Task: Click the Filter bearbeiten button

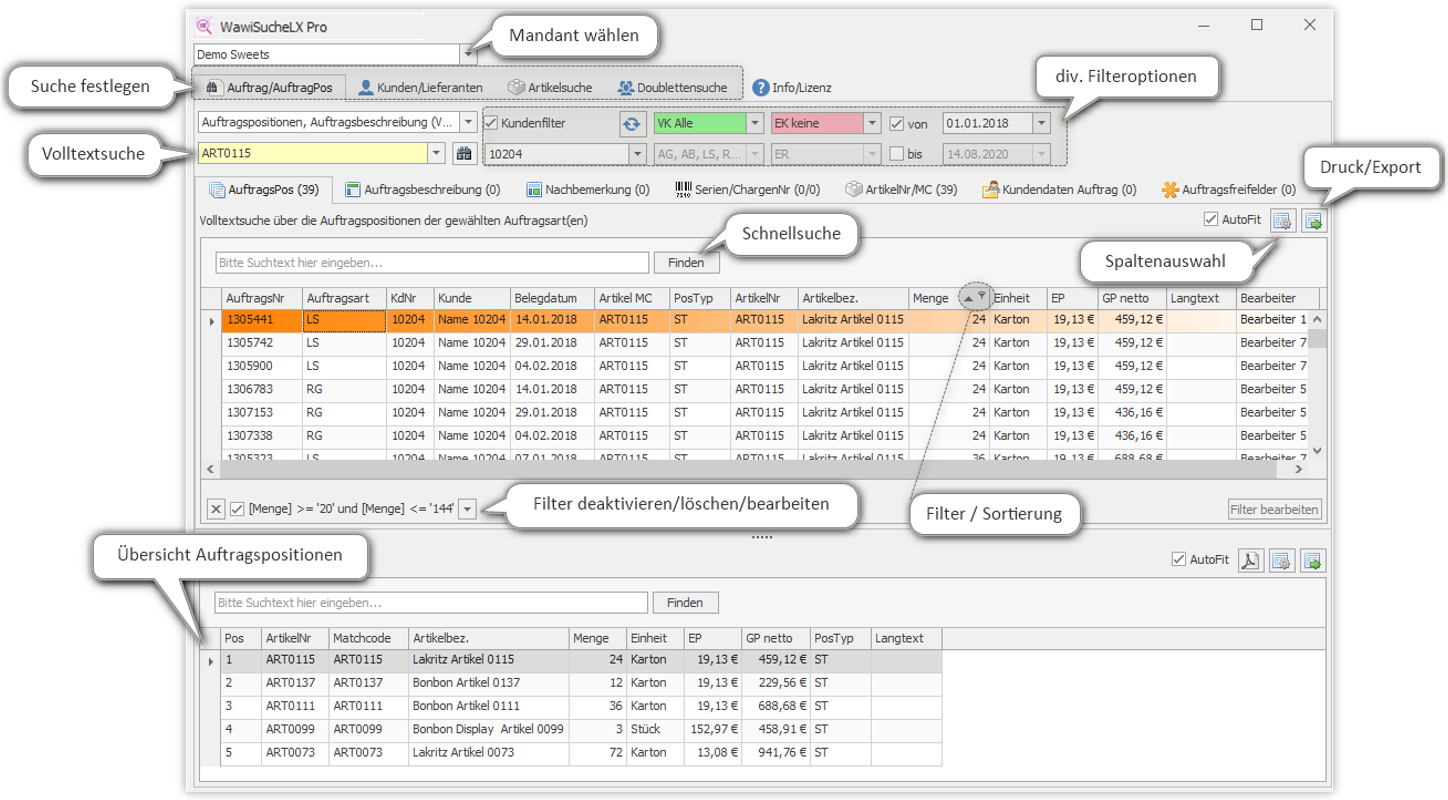Action: pyautogui.click(x=1275, y=509)
